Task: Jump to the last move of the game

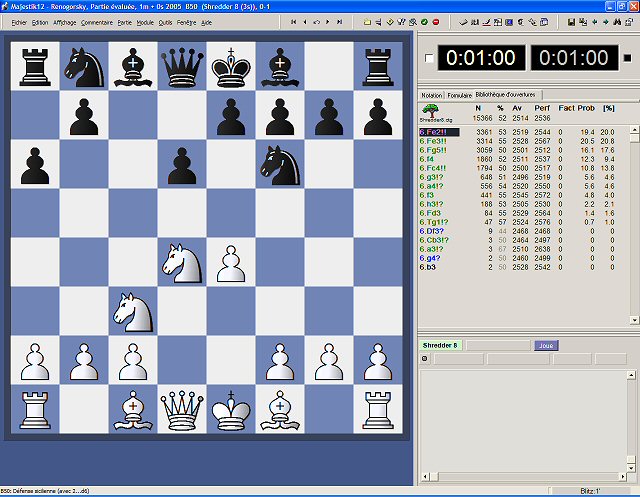Action: pyautogui.click(x=341, y=21)
